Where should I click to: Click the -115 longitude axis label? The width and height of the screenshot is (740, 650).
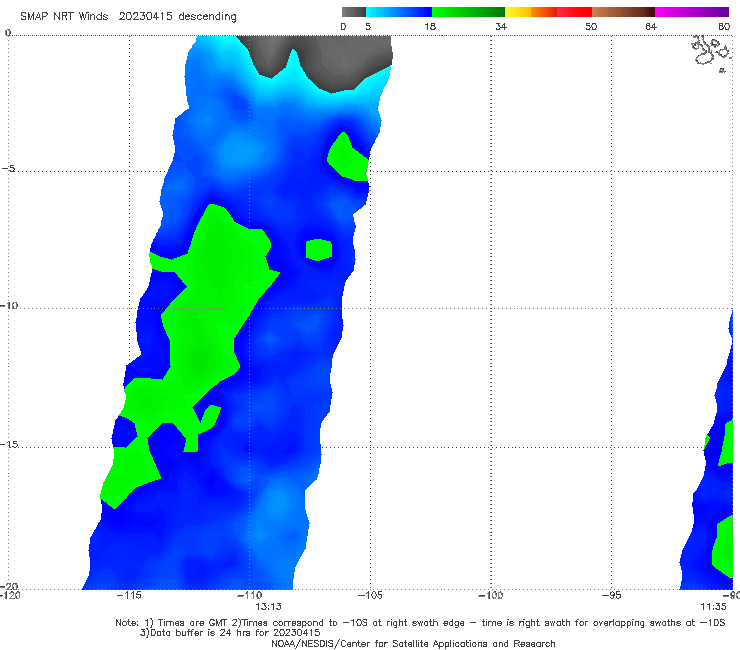(129, 595)
